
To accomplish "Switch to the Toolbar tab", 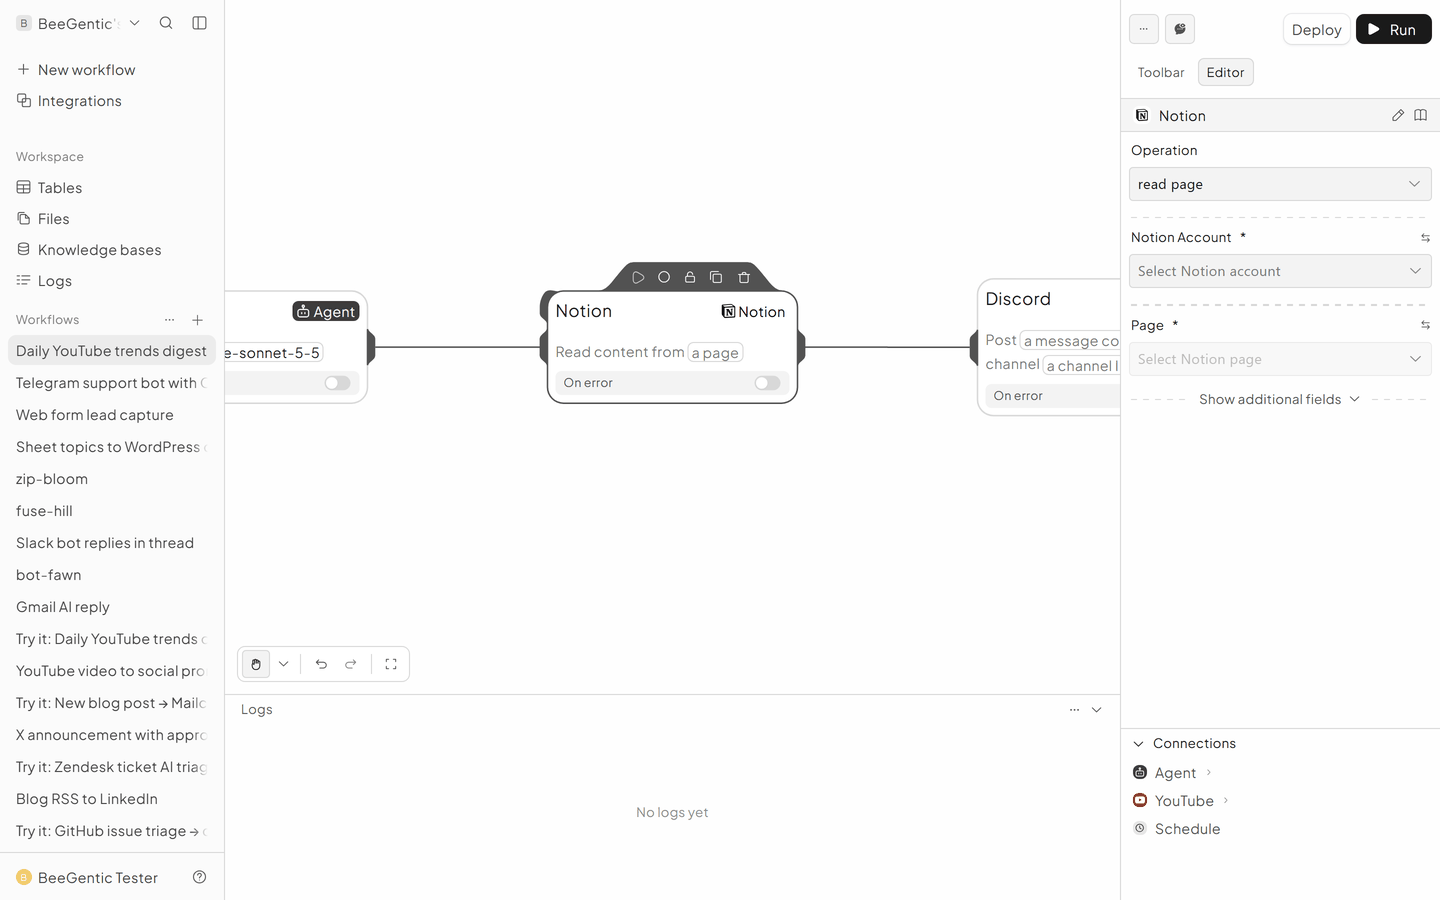I will tap(1161, 72).
